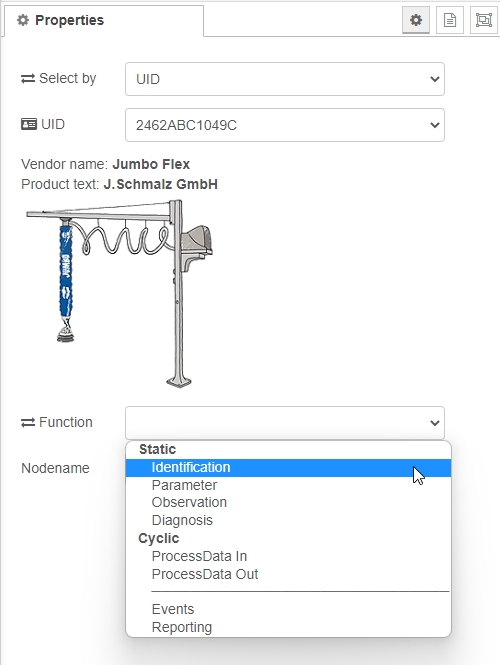Show node description document icon
This screenshot has height=665, width=500.
click(x=450, y=20)
